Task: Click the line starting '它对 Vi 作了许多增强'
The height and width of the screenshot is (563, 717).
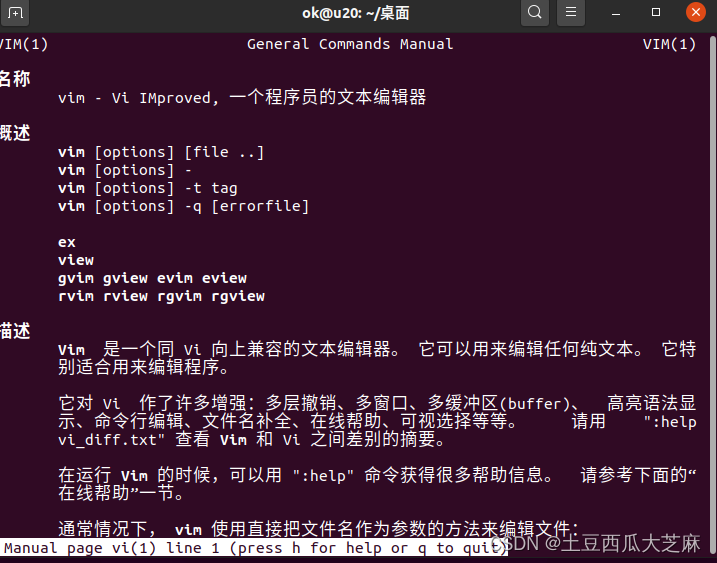Action: coord(377,403)
